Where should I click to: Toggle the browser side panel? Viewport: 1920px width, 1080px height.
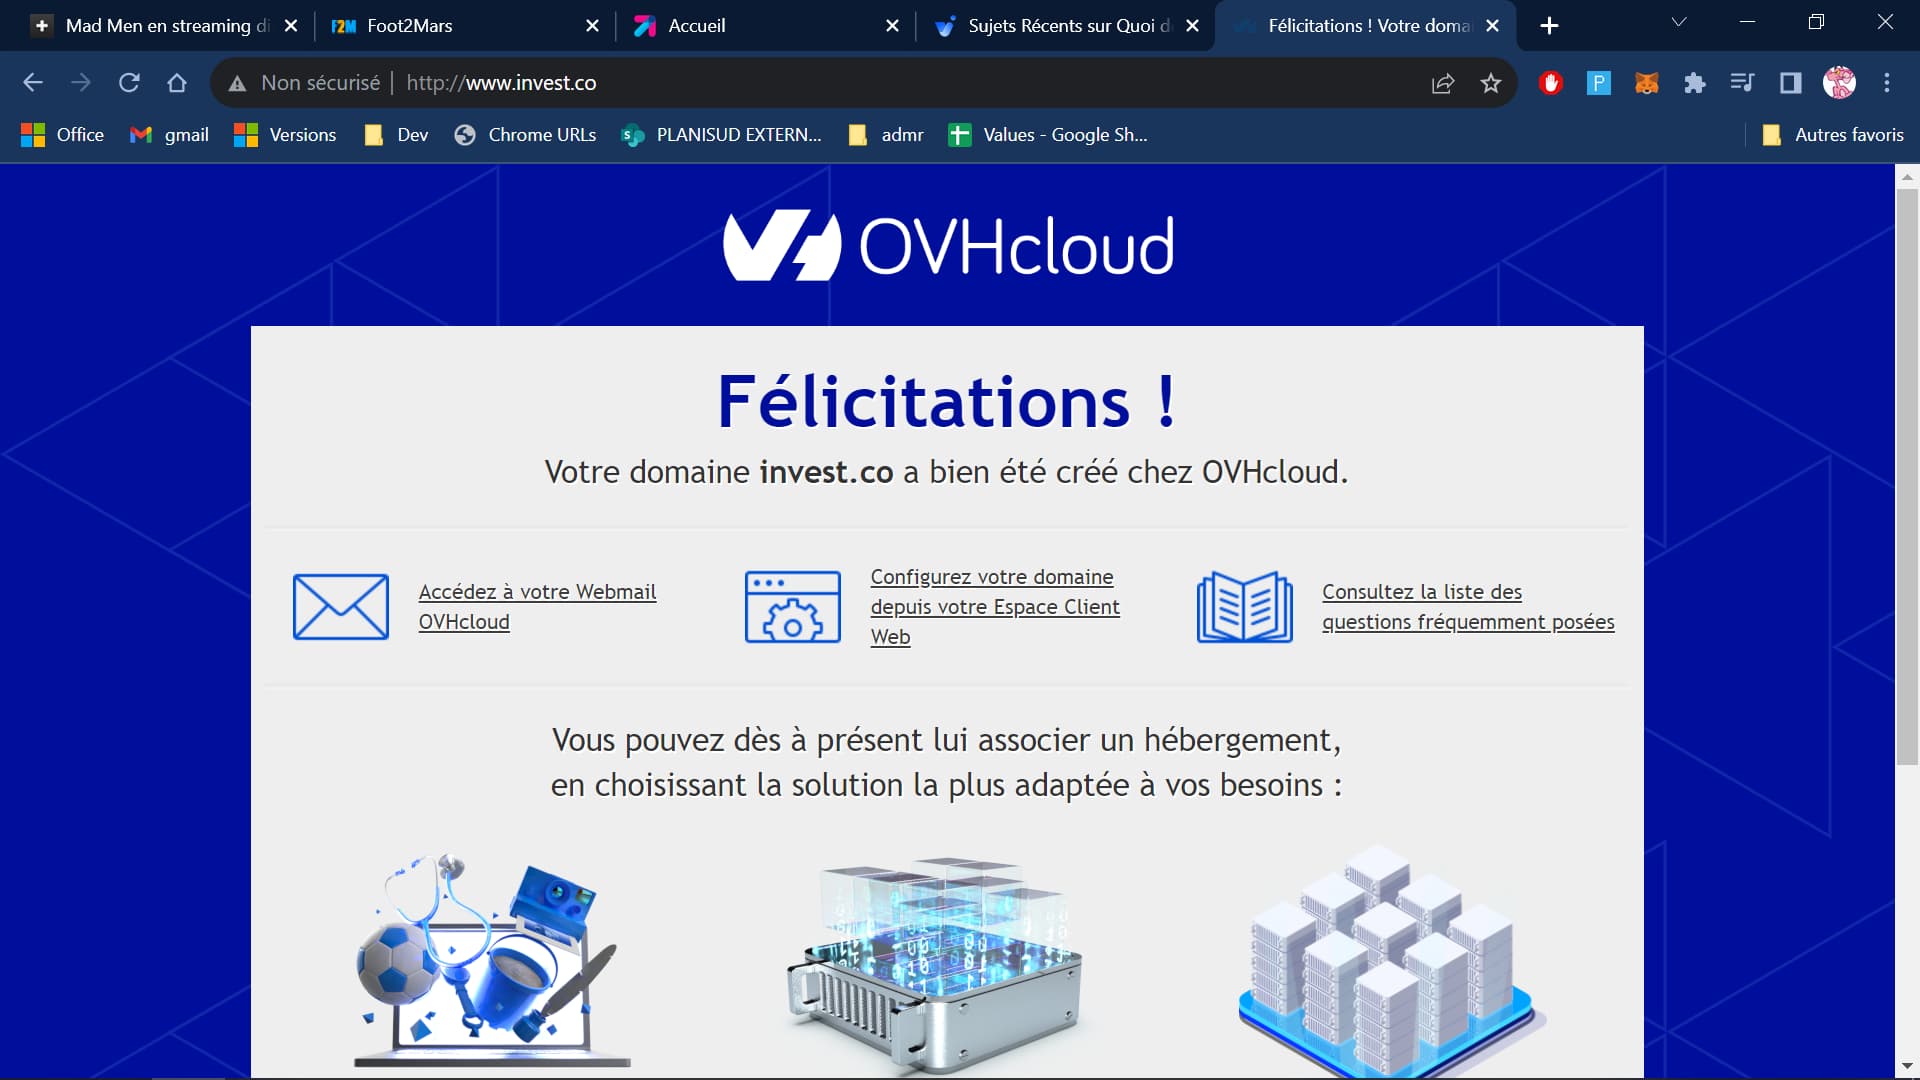[1791, 83]
